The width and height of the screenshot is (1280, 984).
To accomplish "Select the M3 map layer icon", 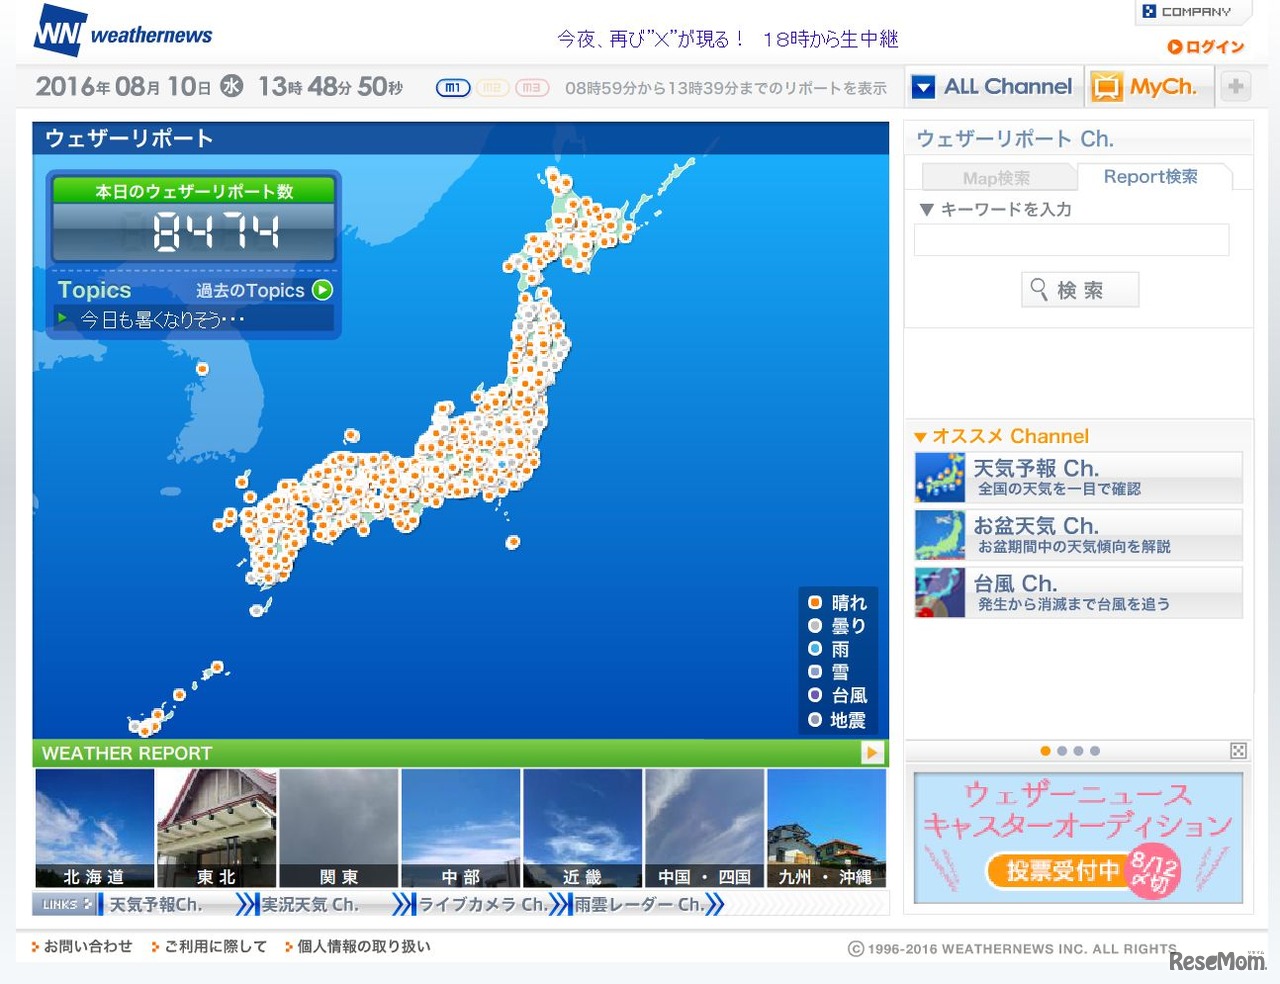I will tap(530, 87).
